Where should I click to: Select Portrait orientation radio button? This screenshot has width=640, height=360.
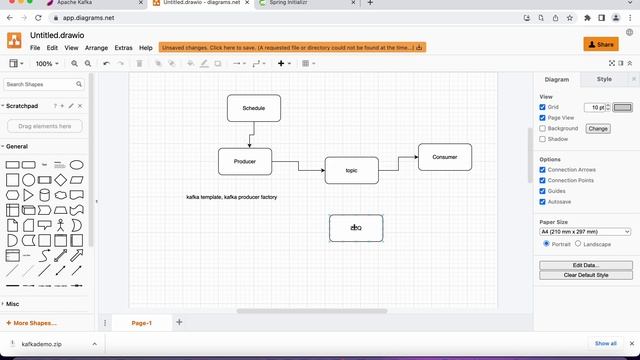point(547,243)
